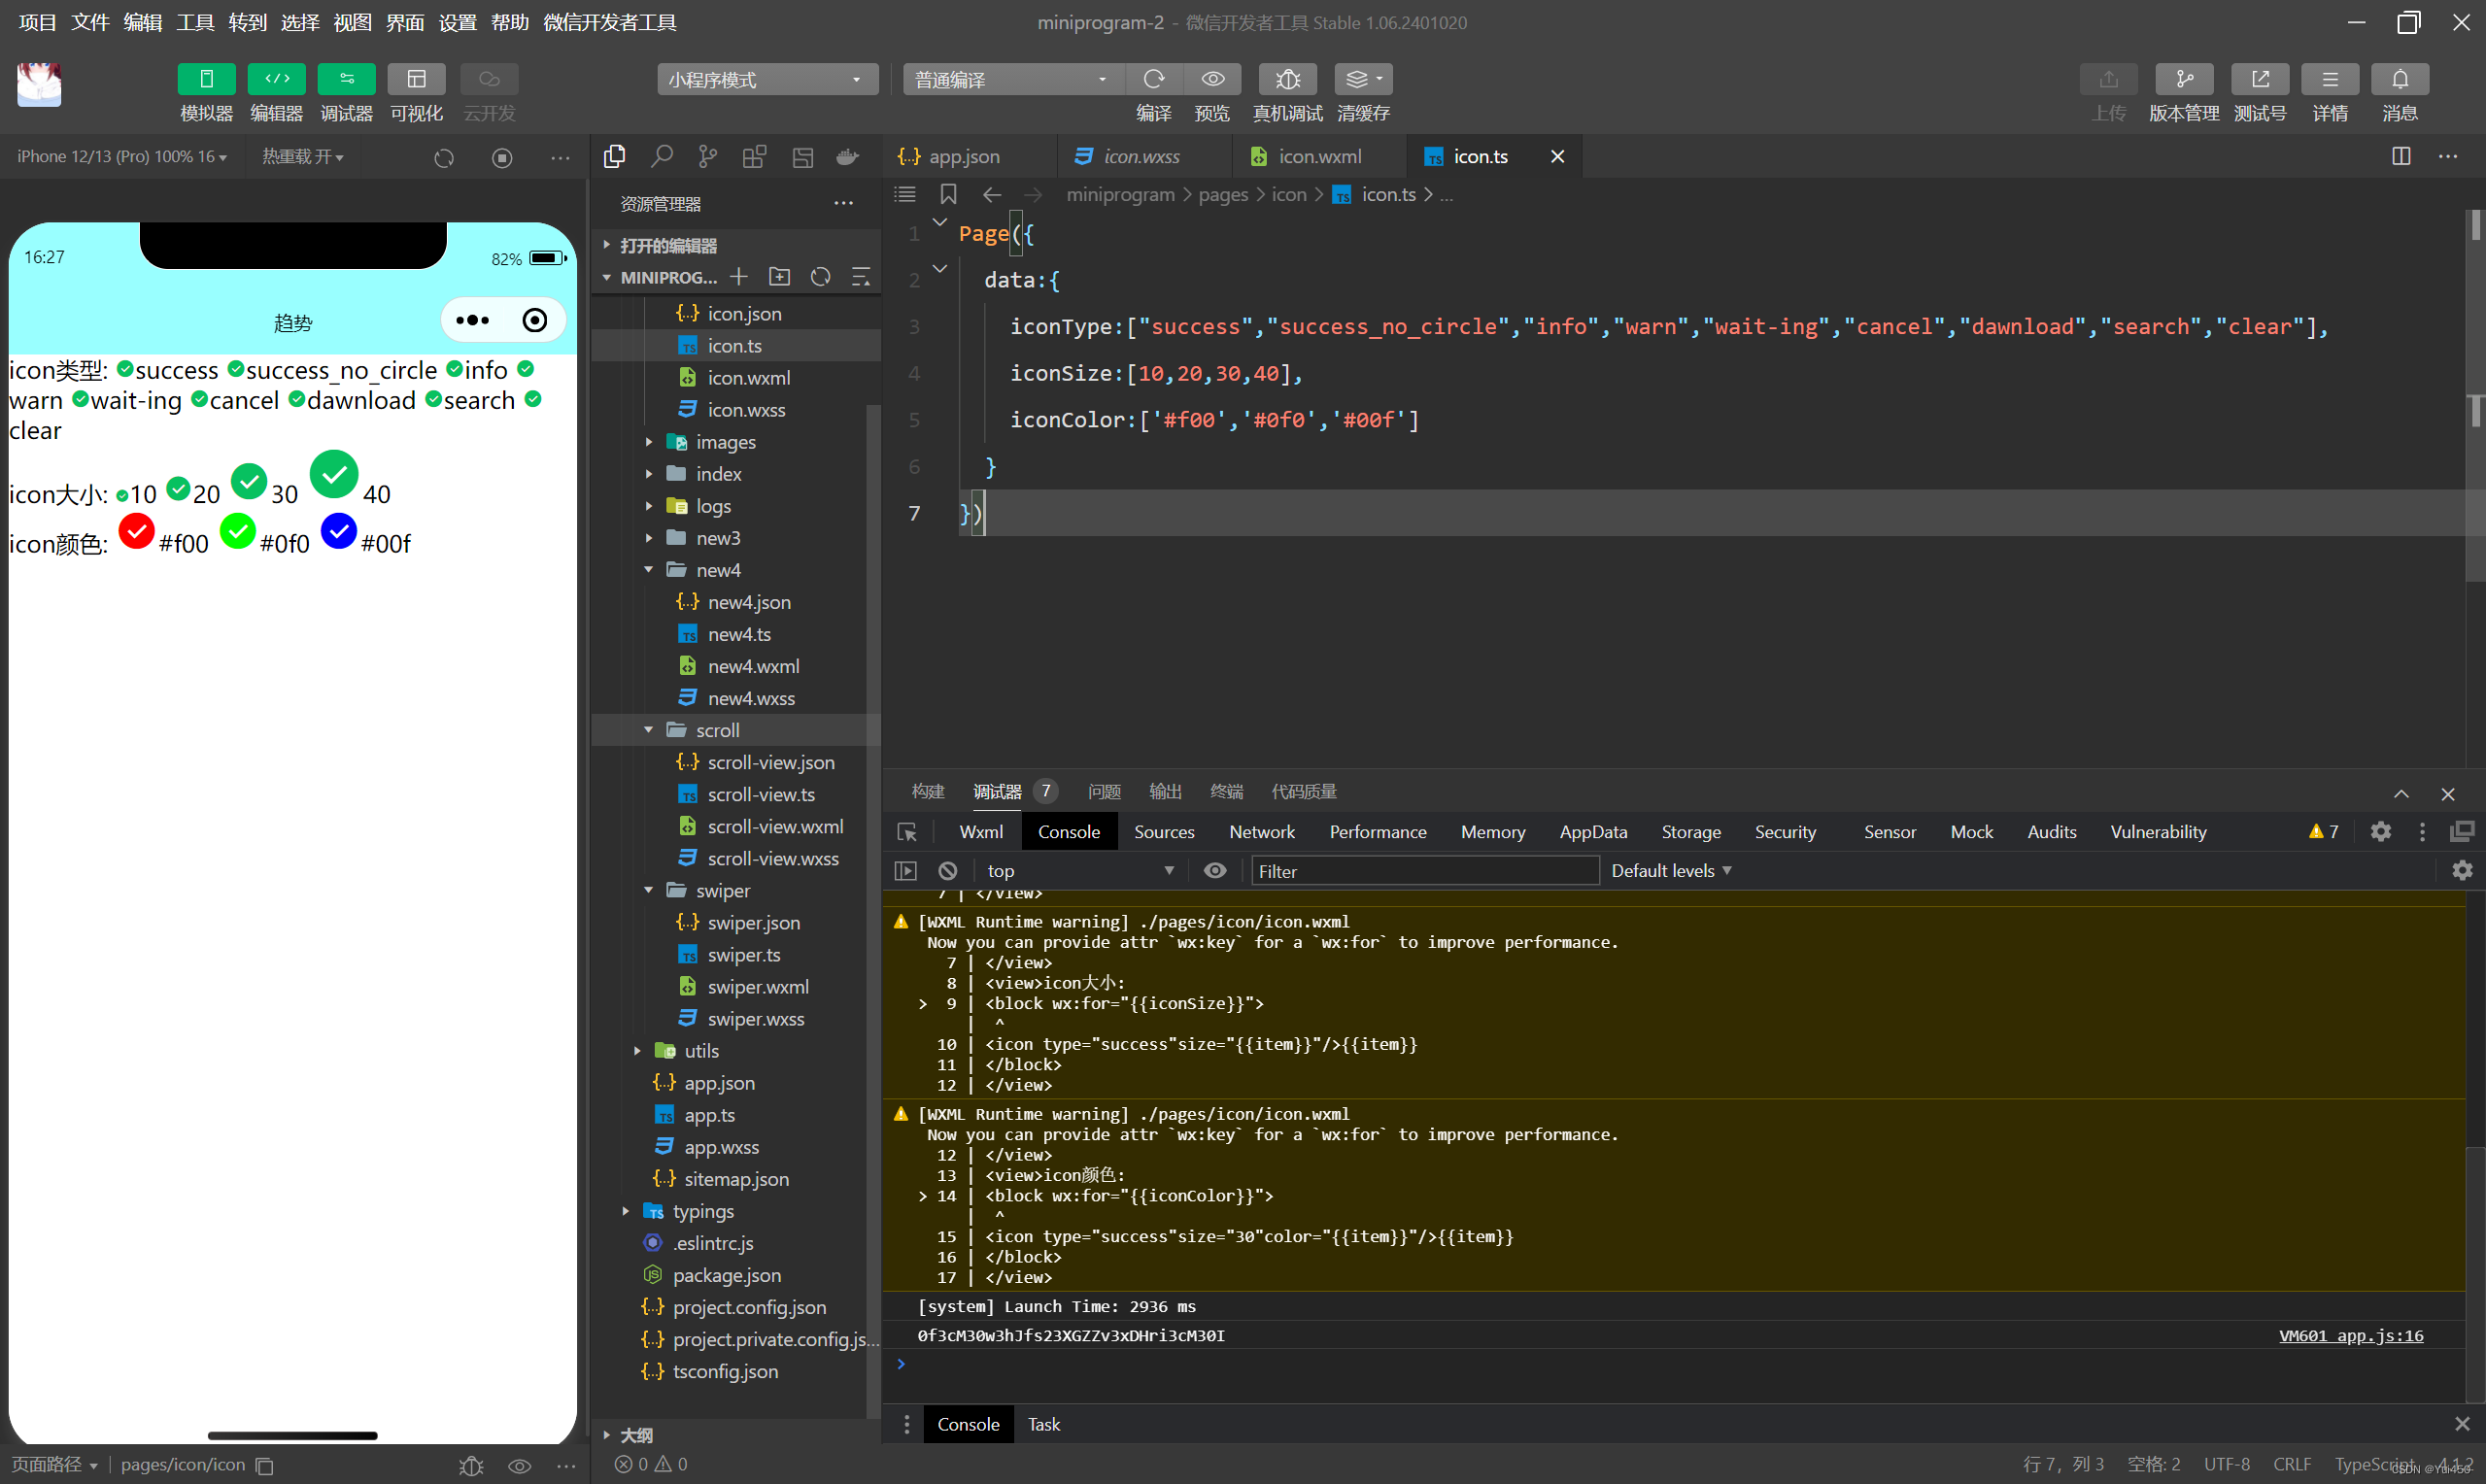
Task: Open the 消息 notification bell
Action: point(2398,79)
